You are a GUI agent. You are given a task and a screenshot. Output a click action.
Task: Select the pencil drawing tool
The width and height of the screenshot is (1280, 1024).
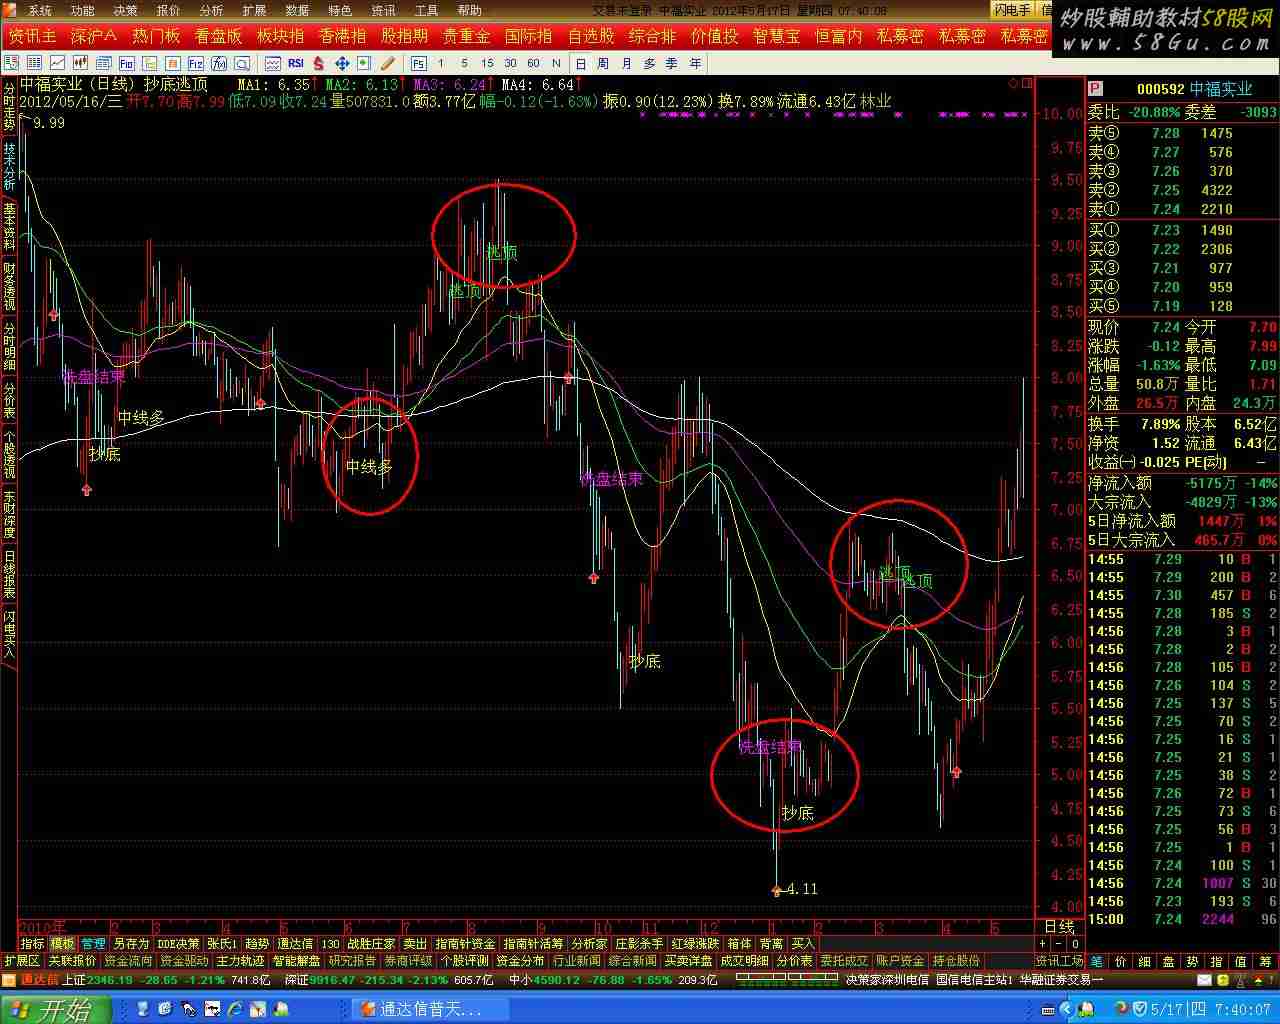tap(388, 63)
